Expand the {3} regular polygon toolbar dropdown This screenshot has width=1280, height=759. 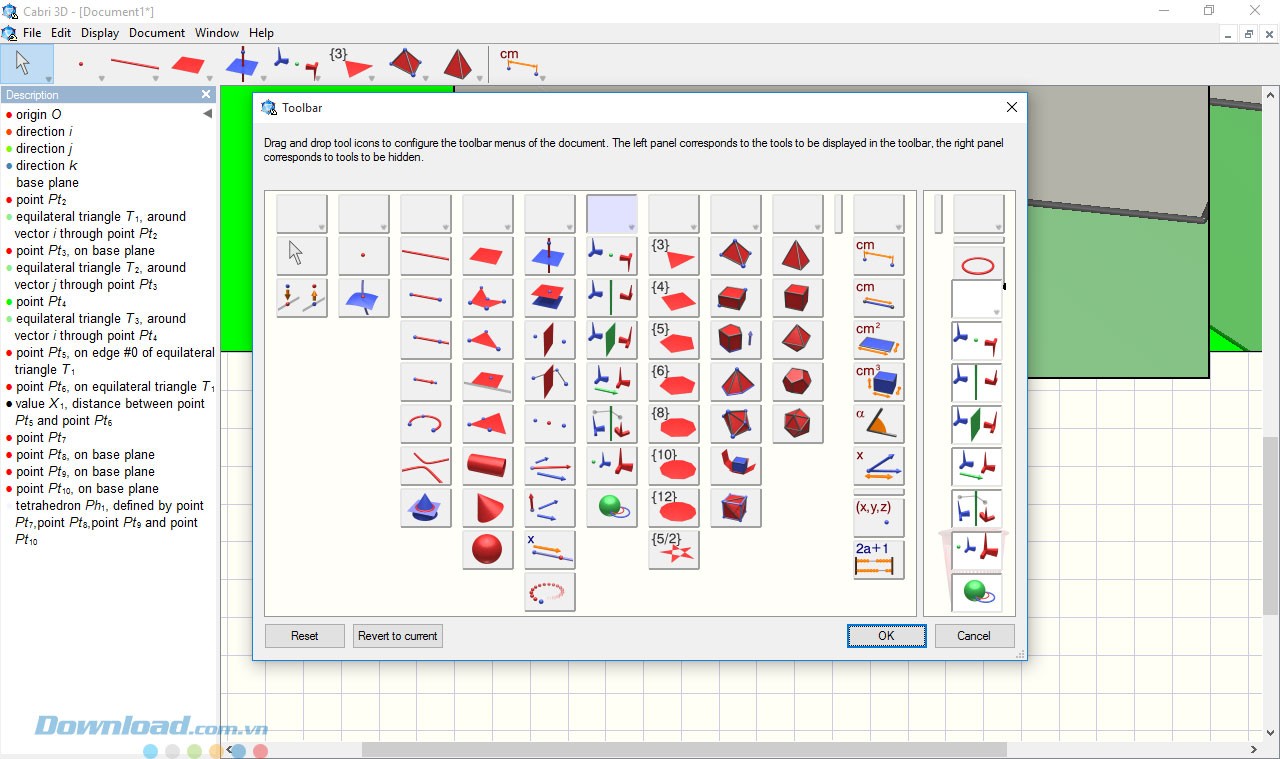(x=371, y=79)
